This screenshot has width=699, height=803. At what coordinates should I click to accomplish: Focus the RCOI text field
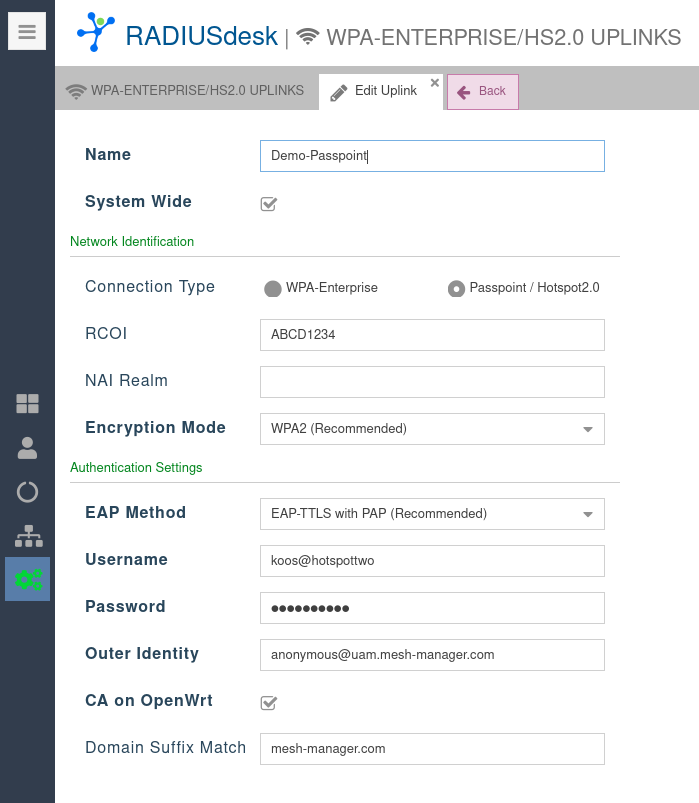pyautogui.click(x=432, y=335)
